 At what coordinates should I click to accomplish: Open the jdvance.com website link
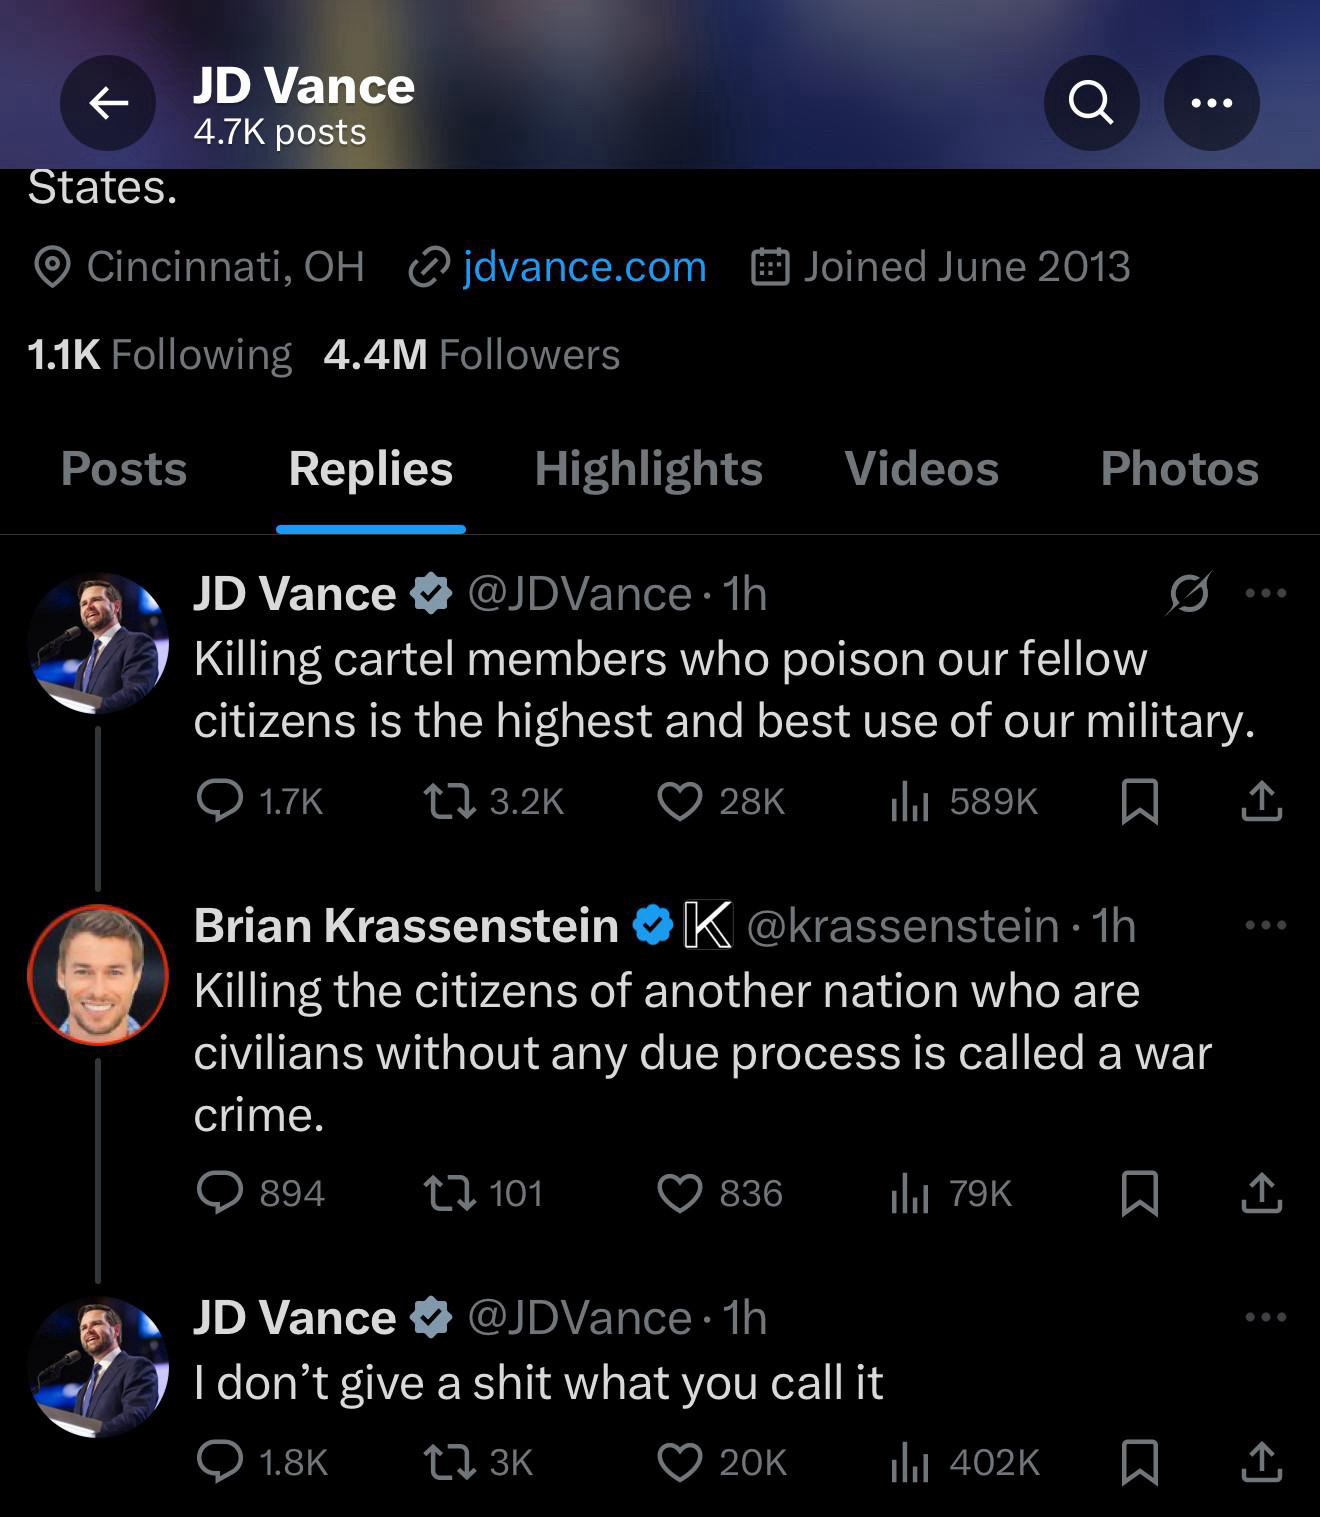click(584, 267)
